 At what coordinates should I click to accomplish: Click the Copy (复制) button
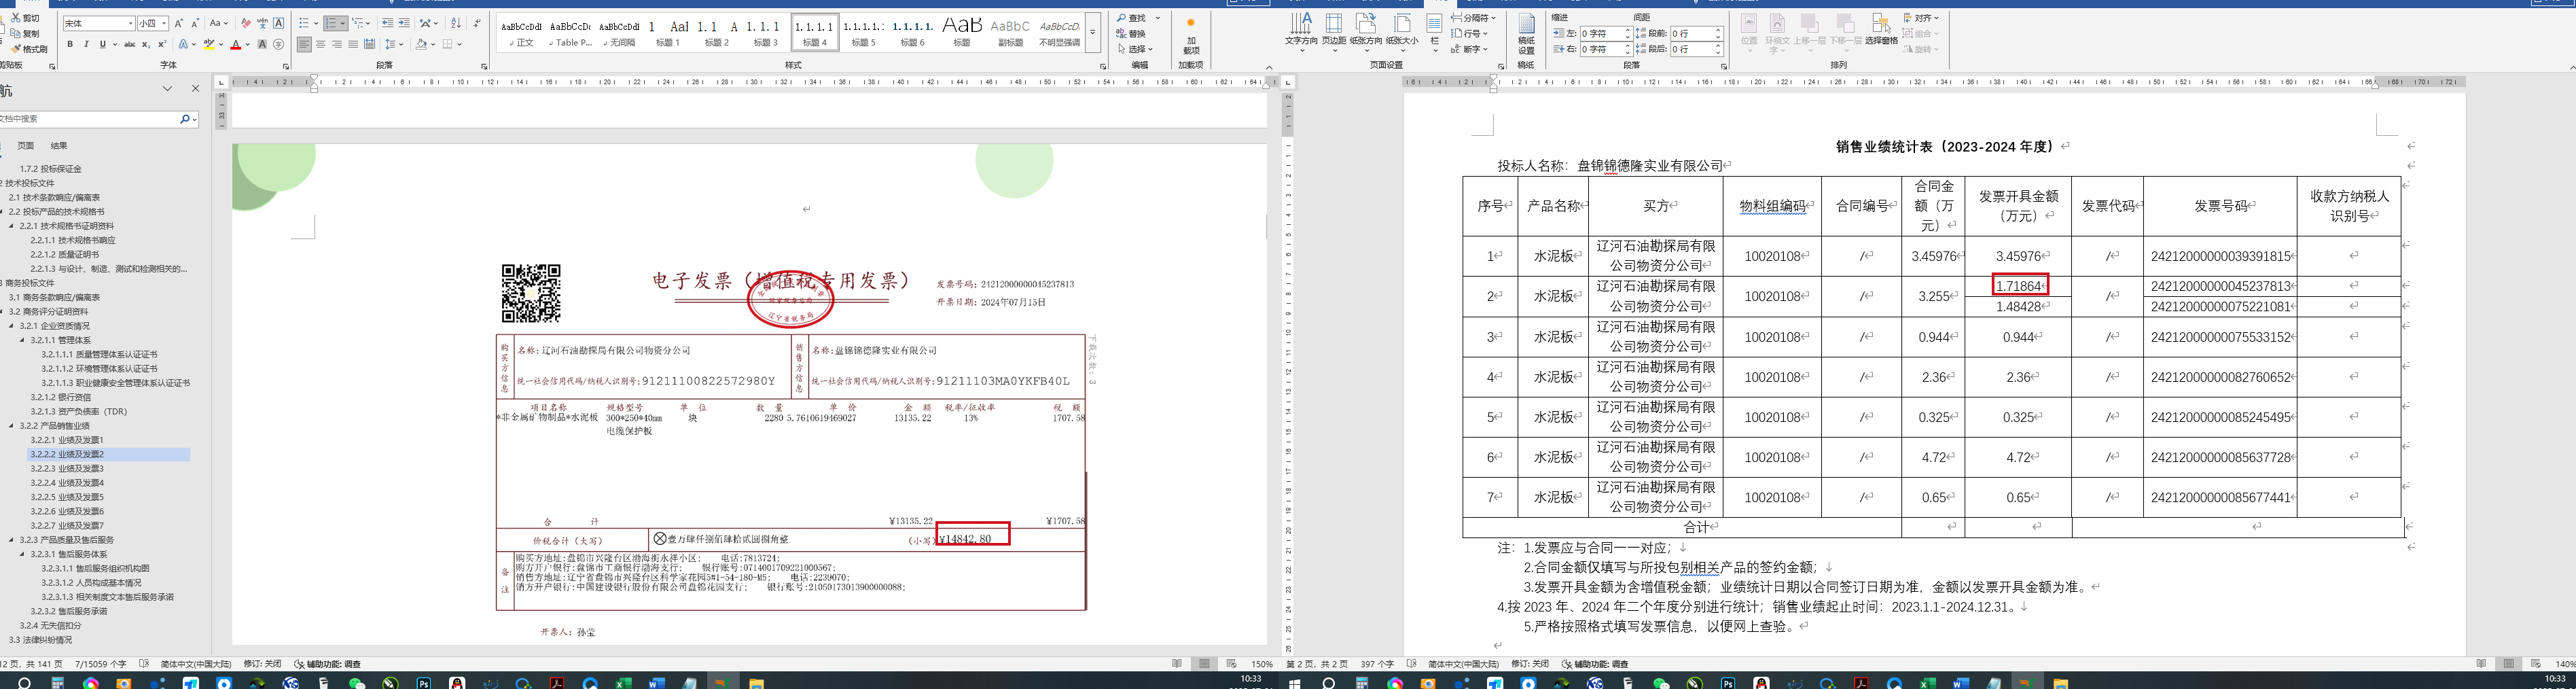[26, 33]
